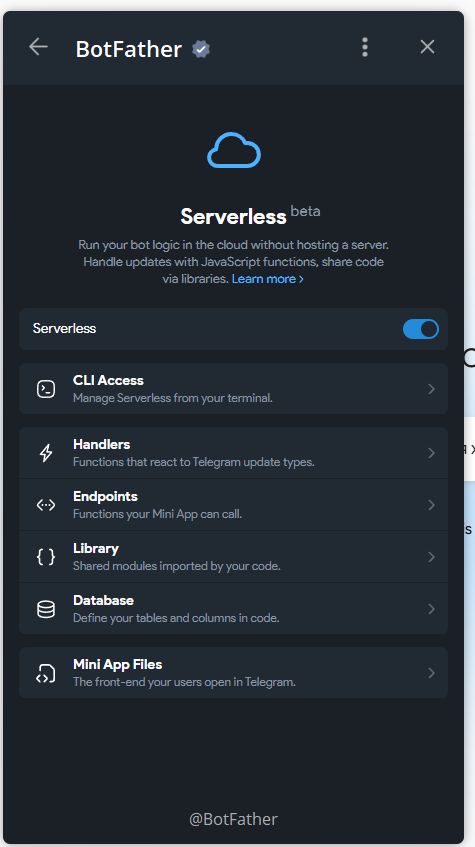Viewport: 475px width, 847px height.
Task: Click the beta label next to Serverless
Action: point(305,211)
